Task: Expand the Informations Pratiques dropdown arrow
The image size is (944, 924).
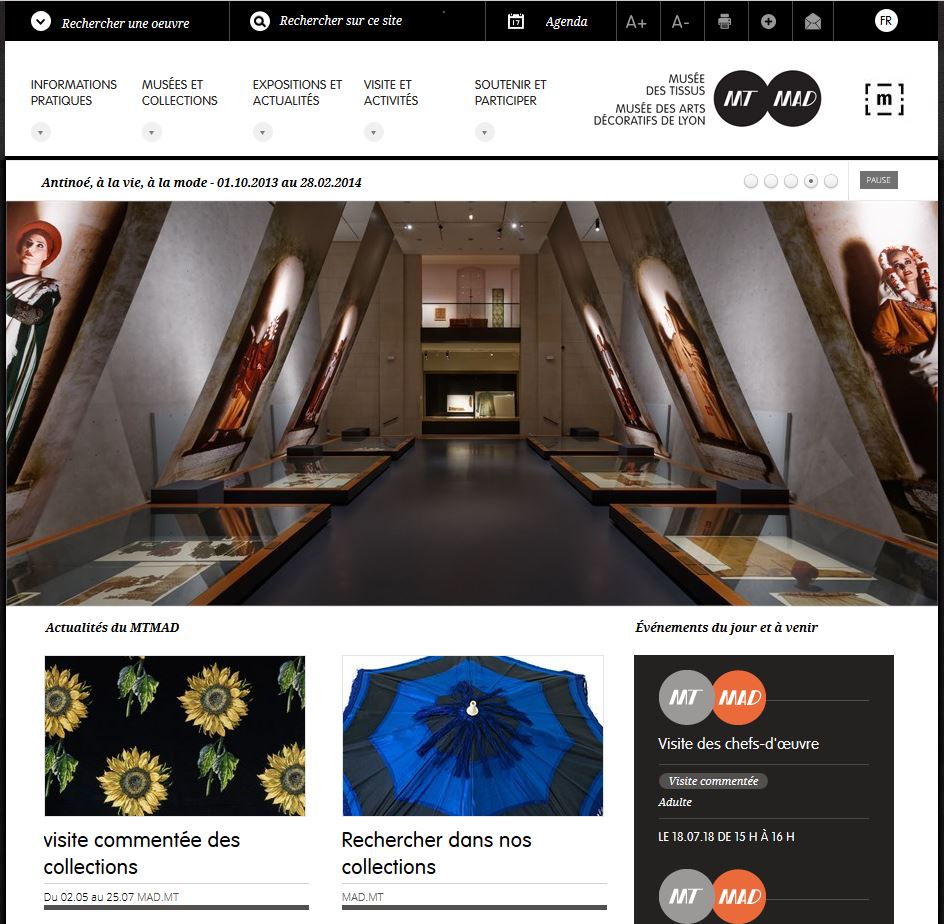Action: pyautogui.click(x=41, y=132)
